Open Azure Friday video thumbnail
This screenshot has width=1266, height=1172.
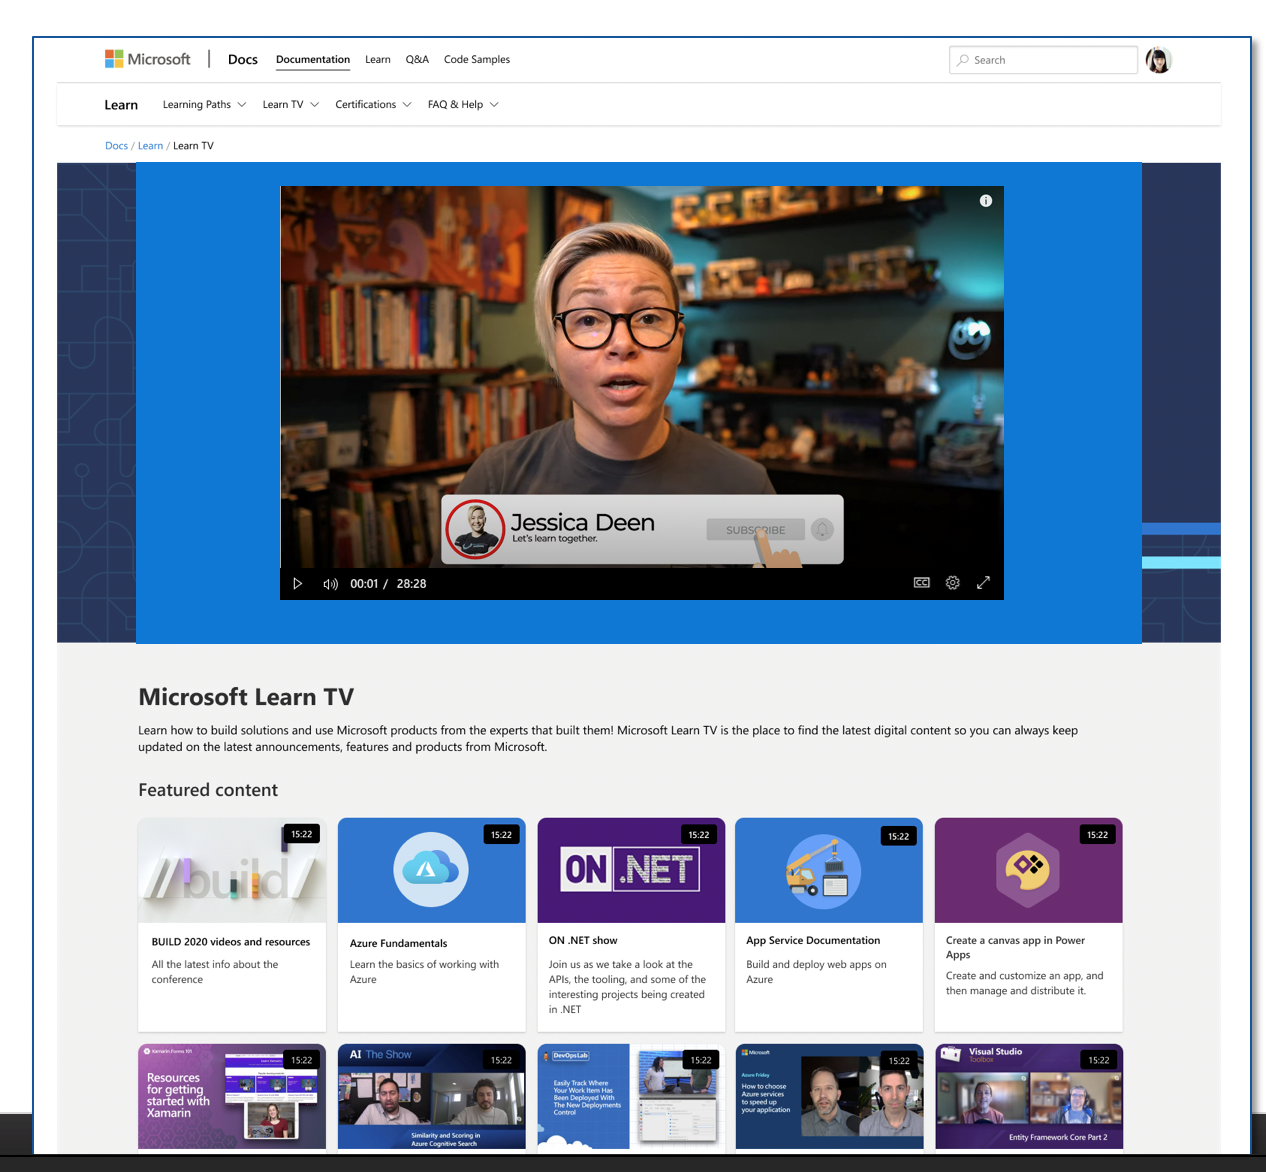click(x=829, y=1096)
